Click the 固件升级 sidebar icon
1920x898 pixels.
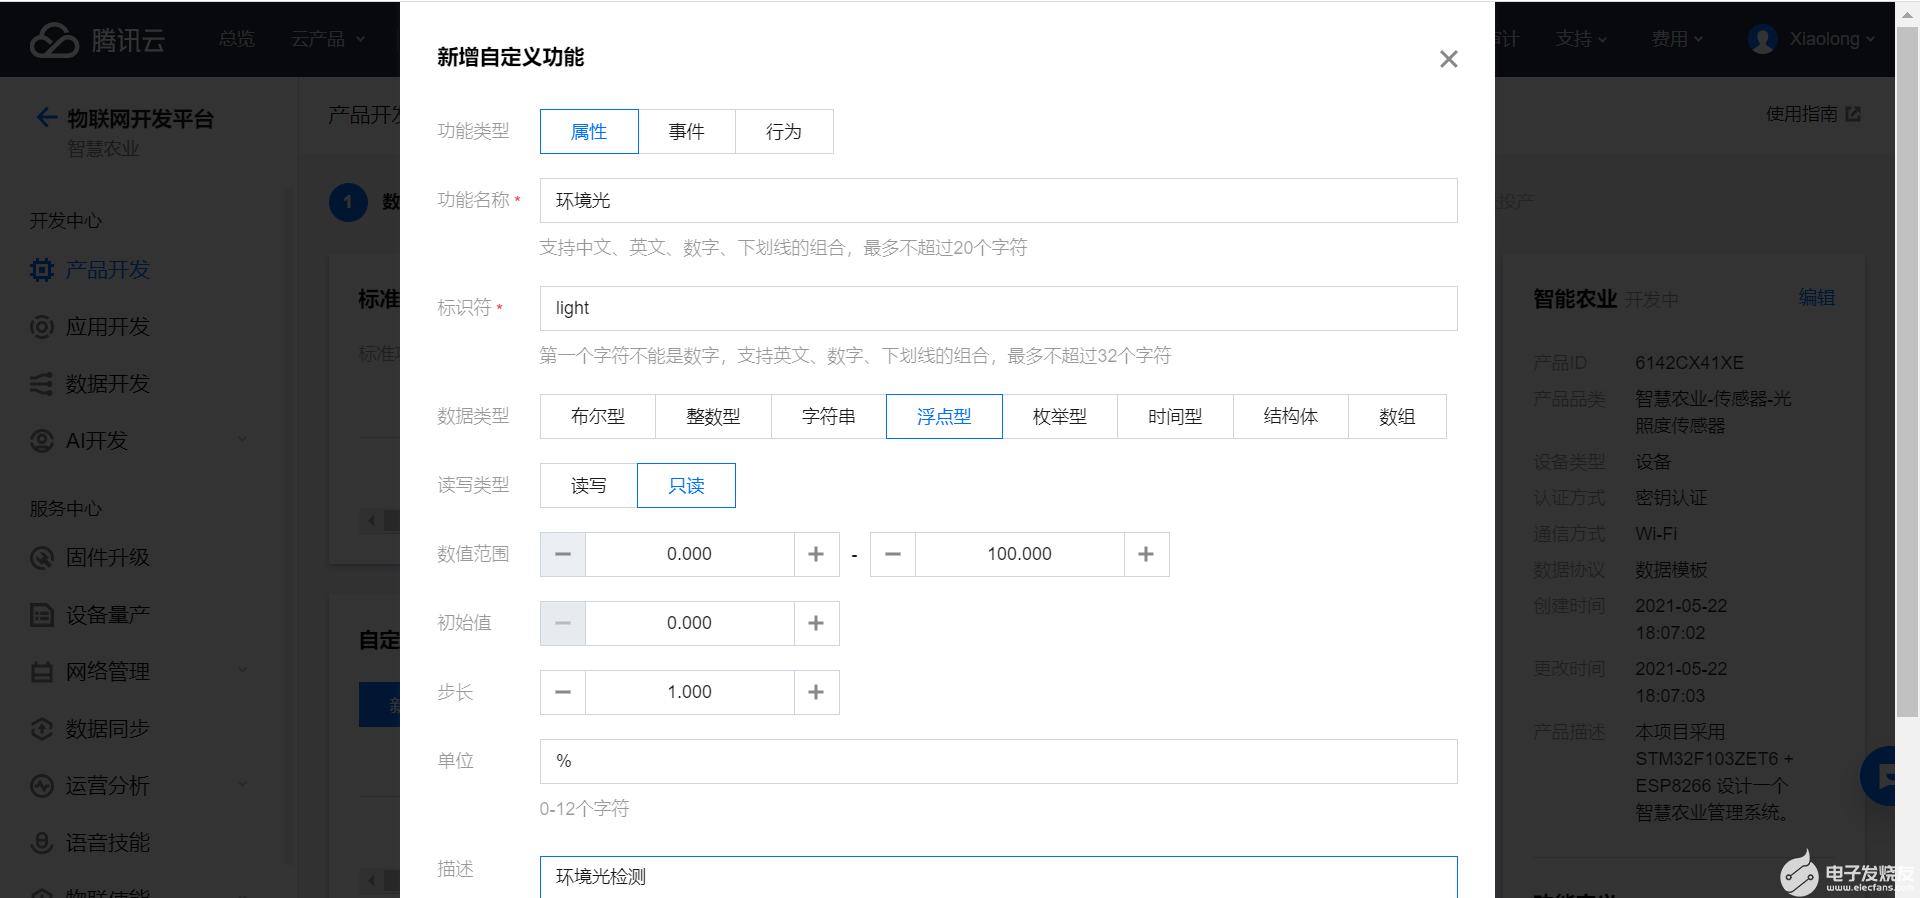click(x=42, y=557)
